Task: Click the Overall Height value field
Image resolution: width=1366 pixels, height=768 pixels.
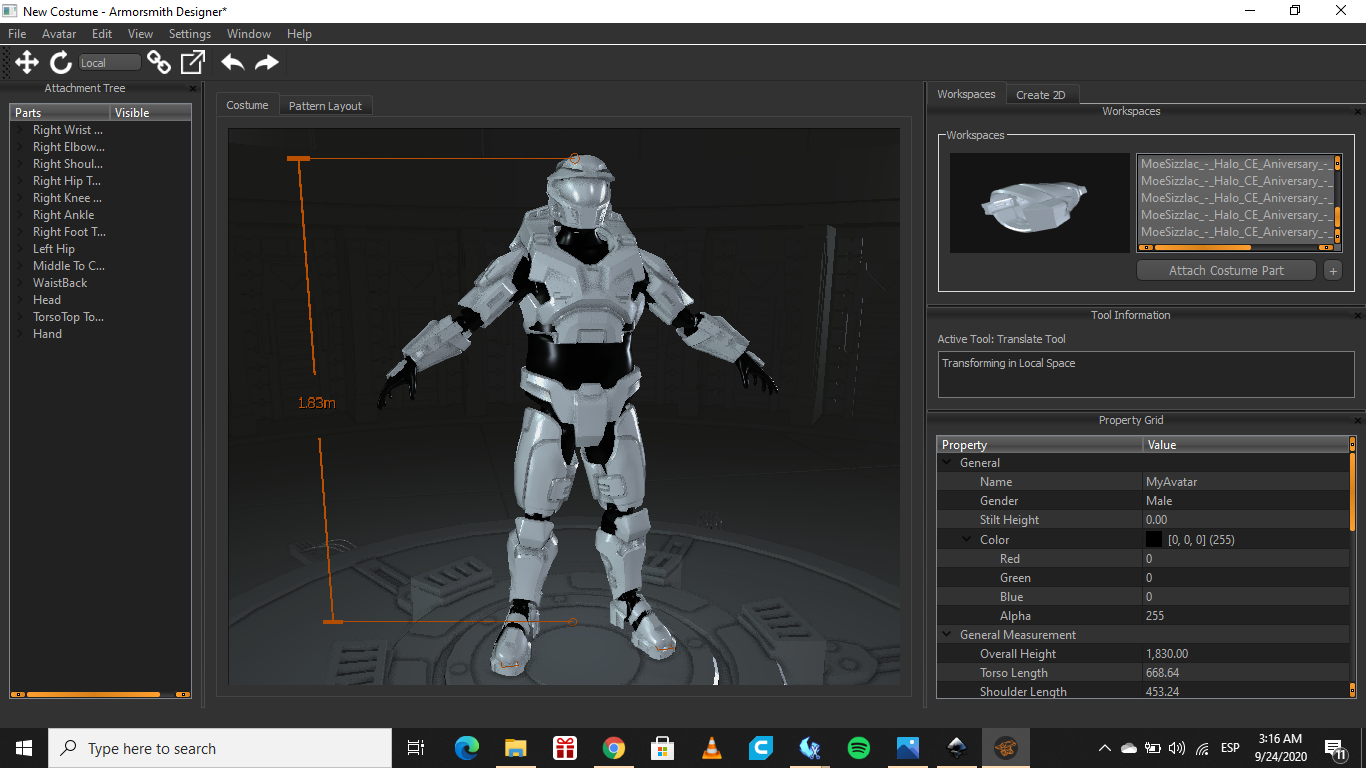Action: (1245, 654)
